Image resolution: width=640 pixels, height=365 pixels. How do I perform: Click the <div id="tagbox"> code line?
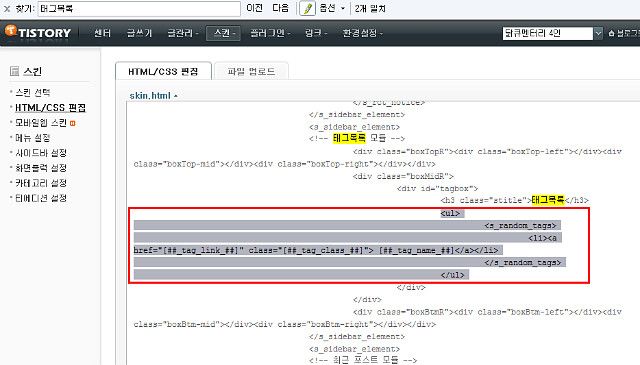coord(437,188)
